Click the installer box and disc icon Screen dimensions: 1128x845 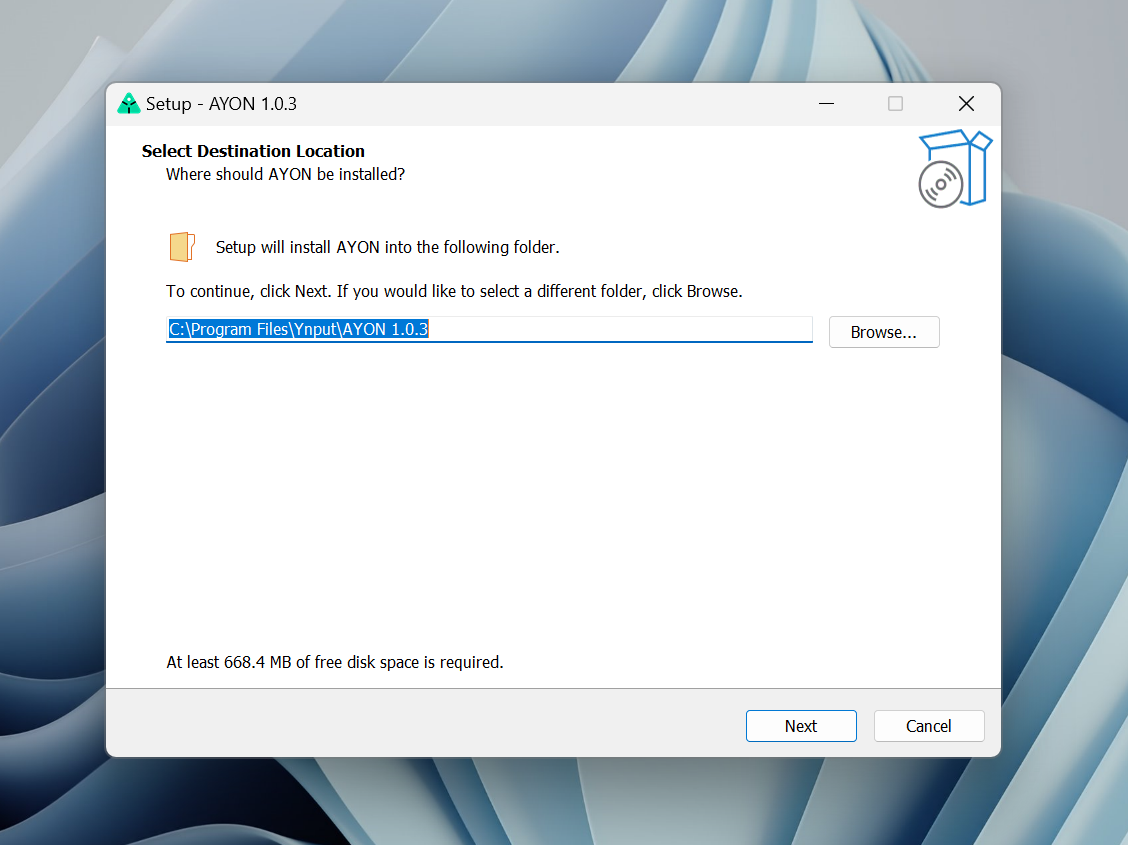953,168
